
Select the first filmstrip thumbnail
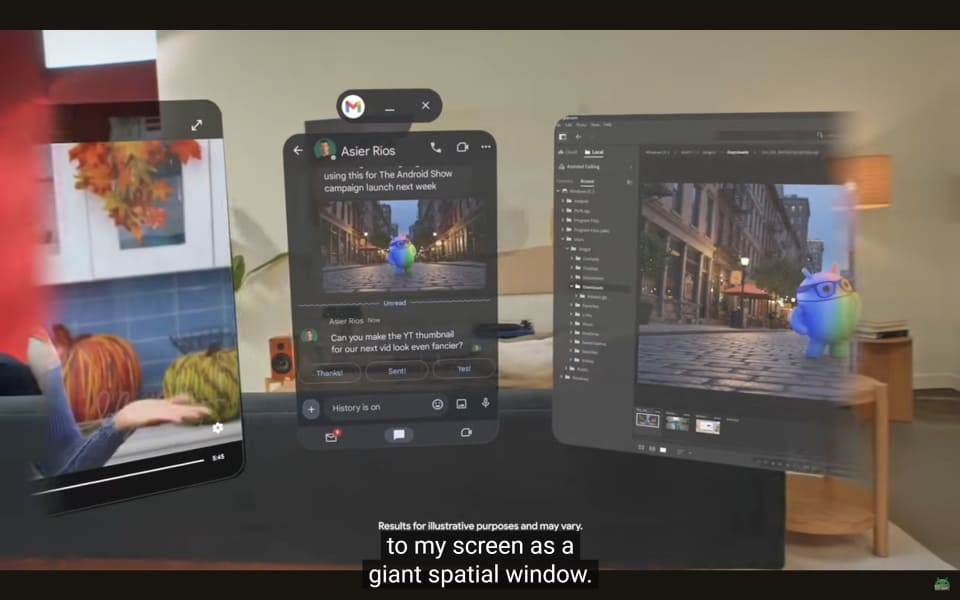[648, 421]
